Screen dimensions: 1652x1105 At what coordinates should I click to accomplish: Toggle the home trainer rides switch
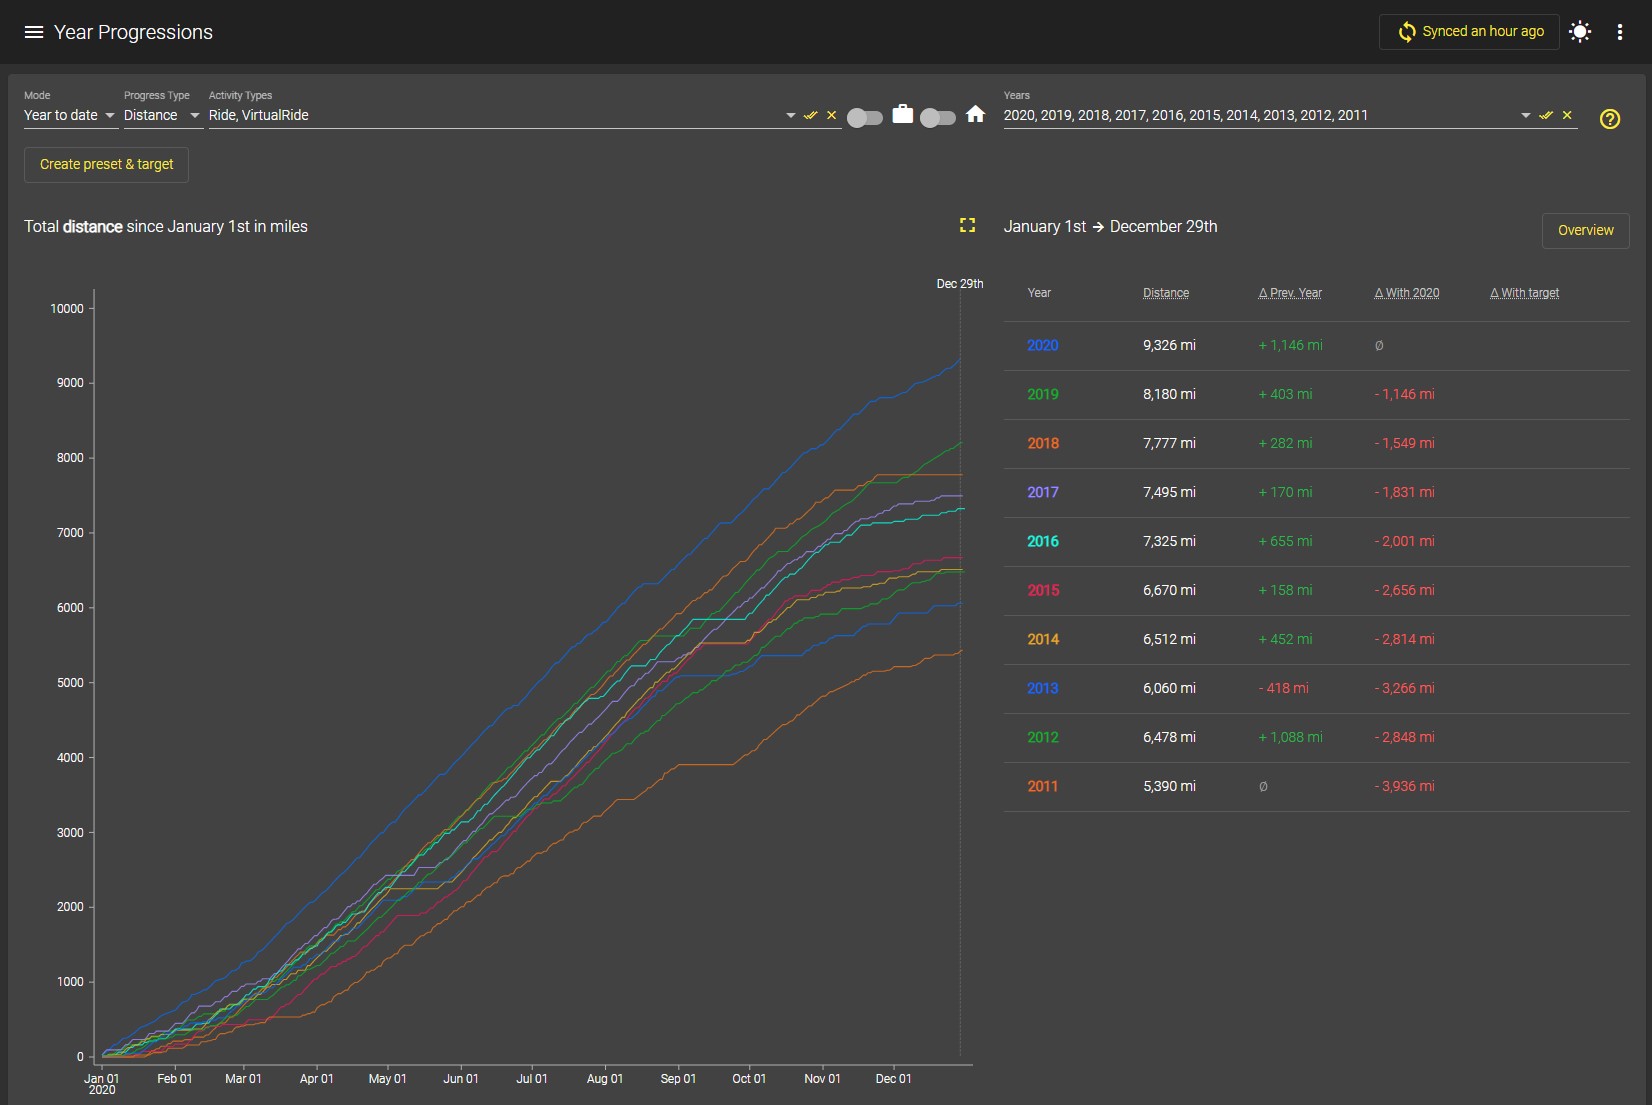coord(938,118)
